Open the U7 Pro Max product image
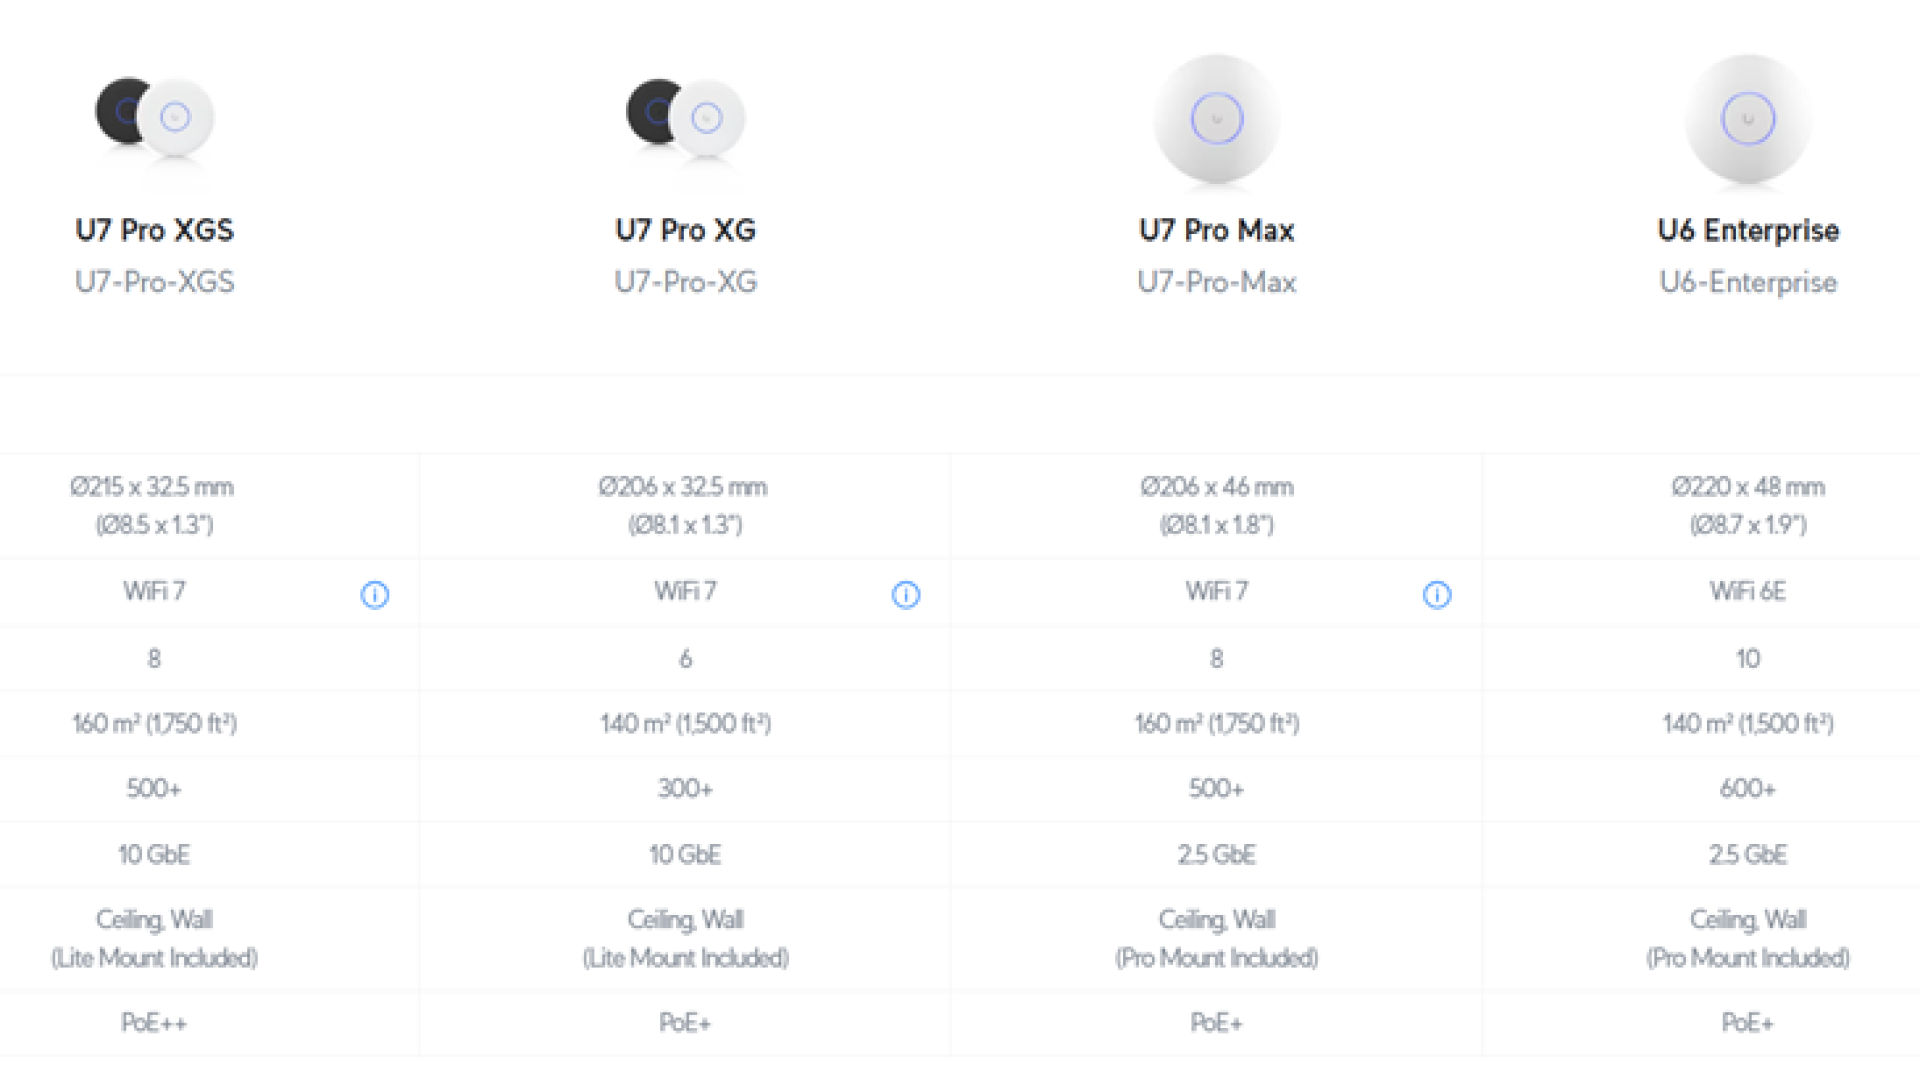Viewport: 1920px width, 1078px height. point(1217,119)
